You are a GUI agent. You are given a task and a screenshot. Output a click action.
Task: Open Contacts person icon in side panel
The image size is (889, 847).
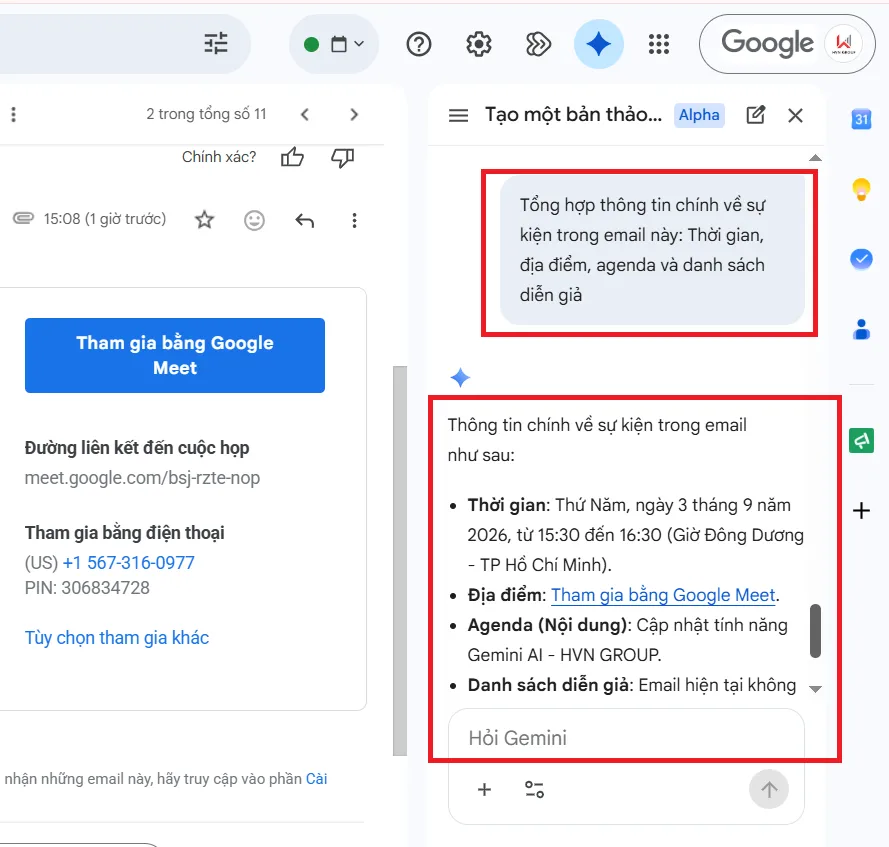click(861, 329)
